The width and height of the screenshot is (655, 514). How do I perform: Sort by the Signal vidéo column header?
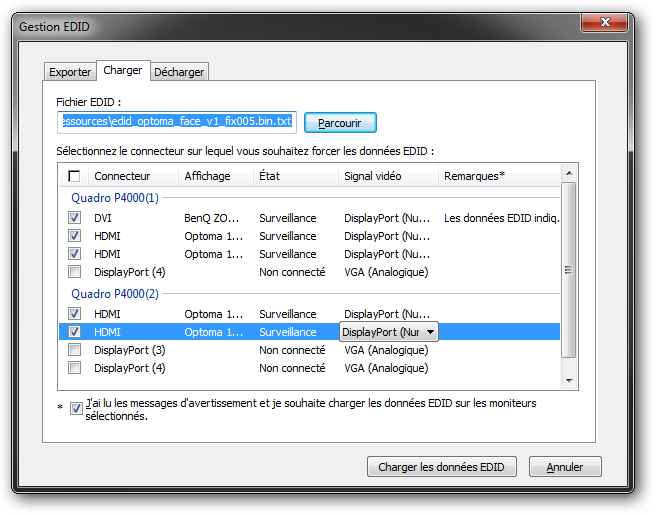[386, 176]
